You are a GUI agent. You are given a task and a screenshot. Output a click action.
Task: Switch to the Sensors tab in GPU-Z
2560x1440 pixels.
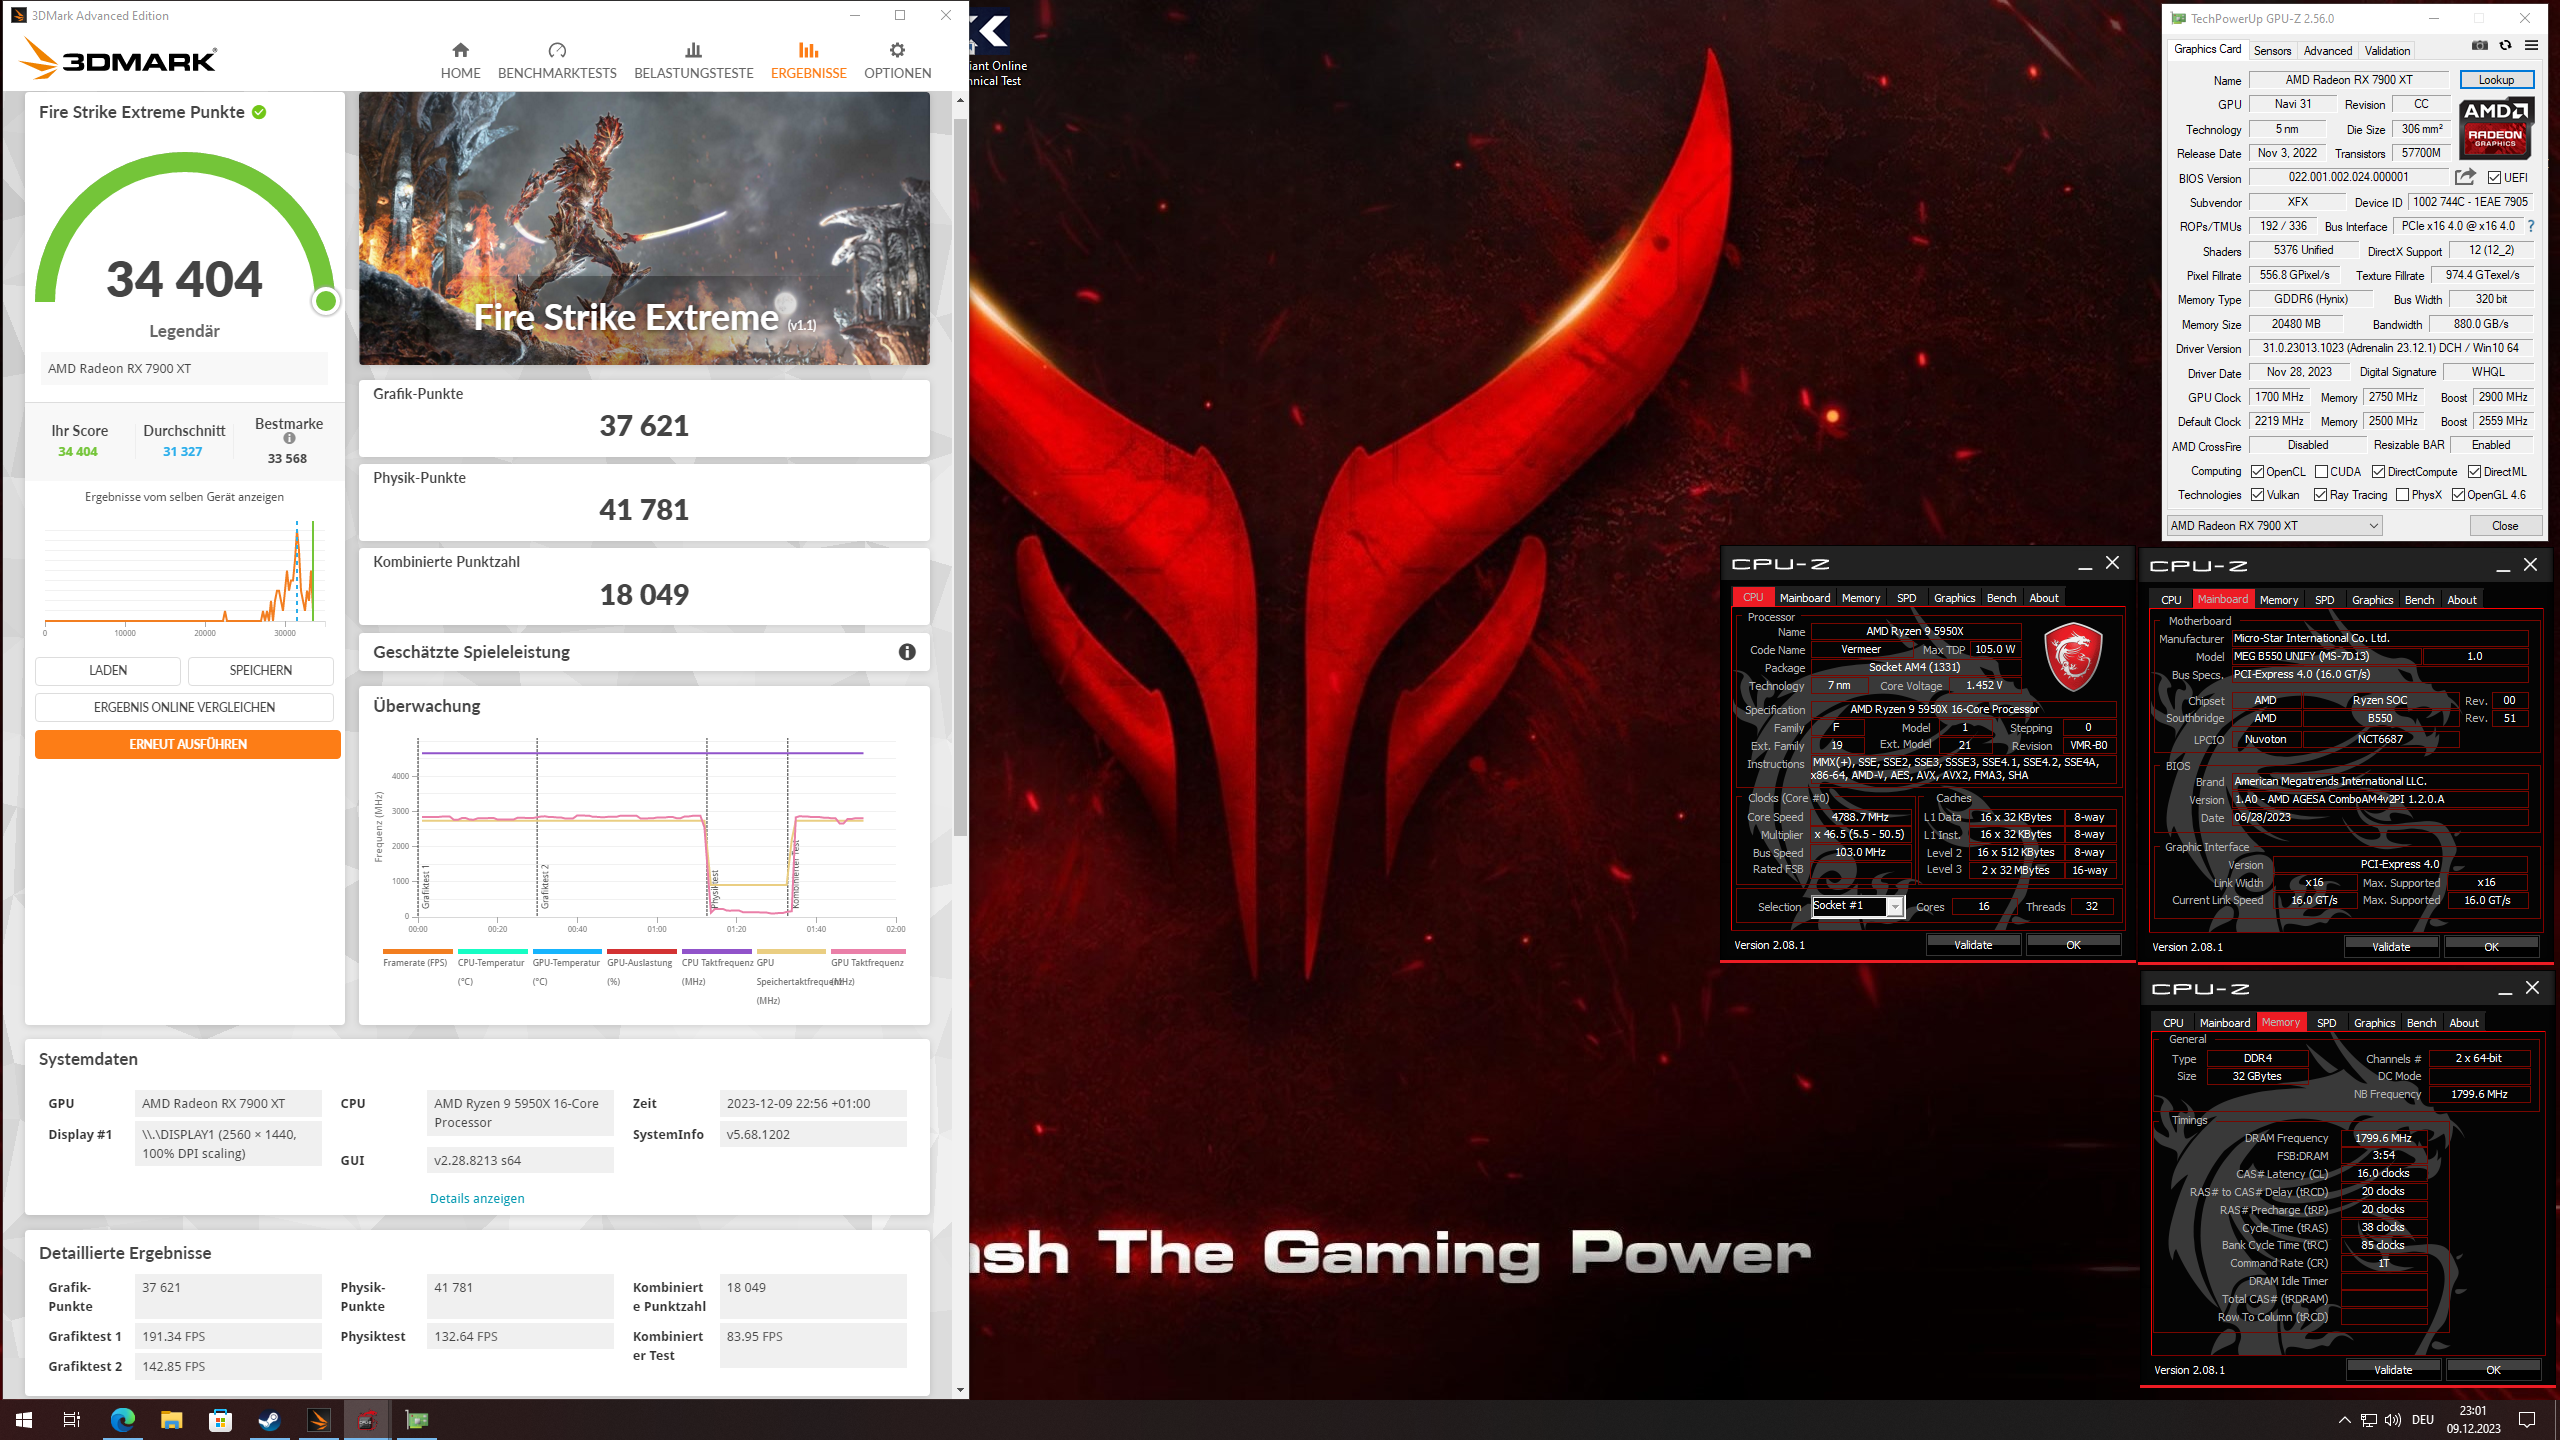point(2272,51)
